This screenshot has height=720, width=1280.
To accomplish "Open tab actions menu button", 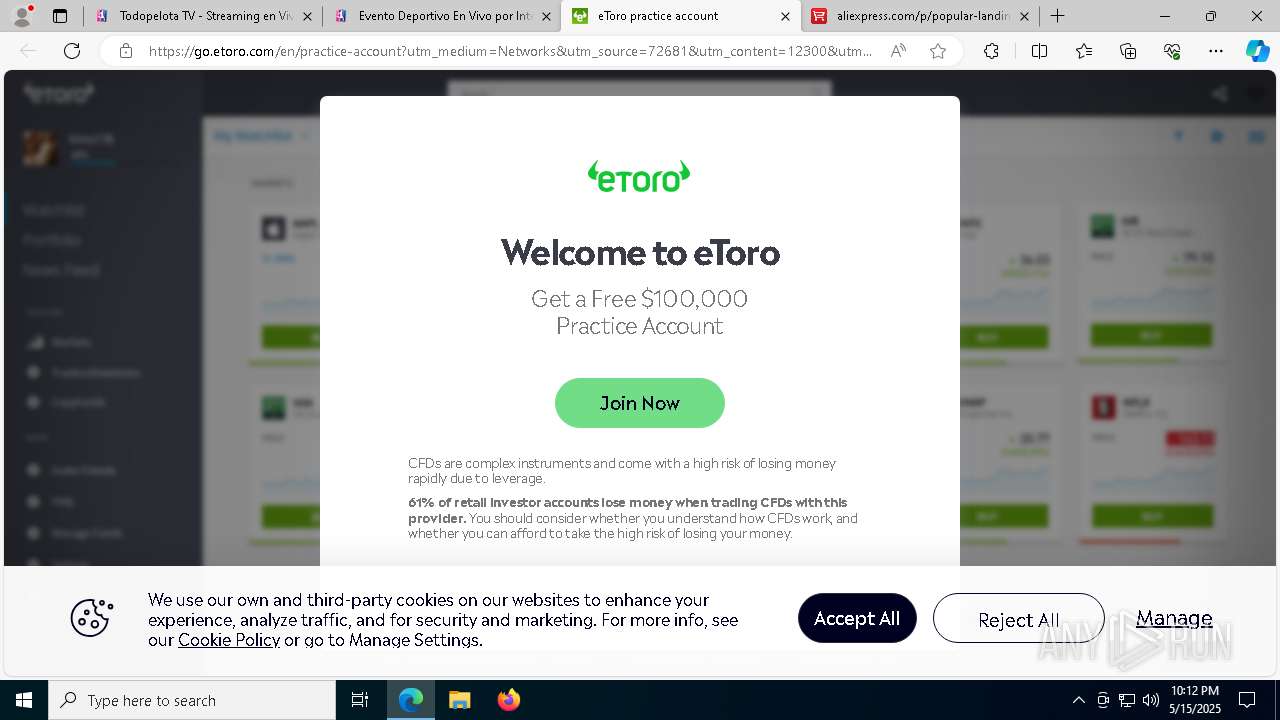I will [x=60, y=16].
